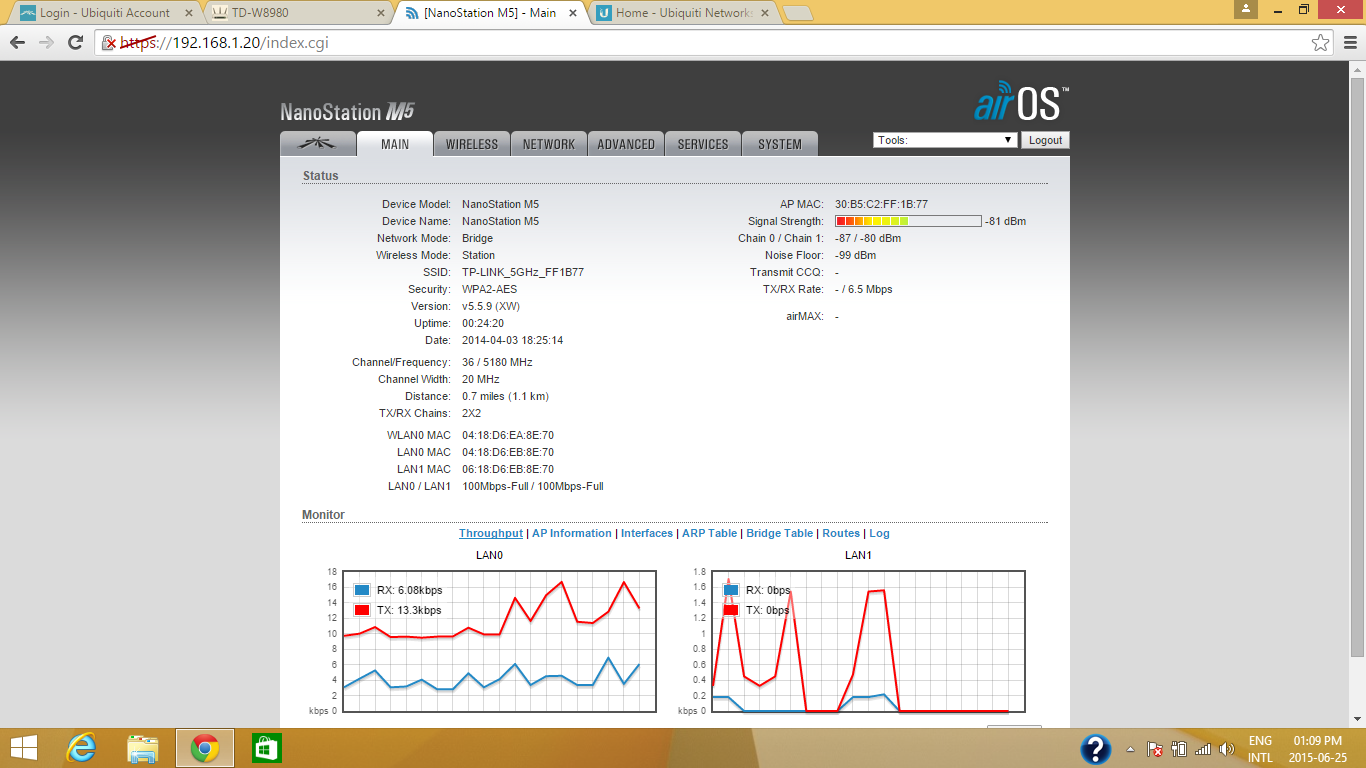Close the Login - Ubiquiti Account tab

pos(189,14)
